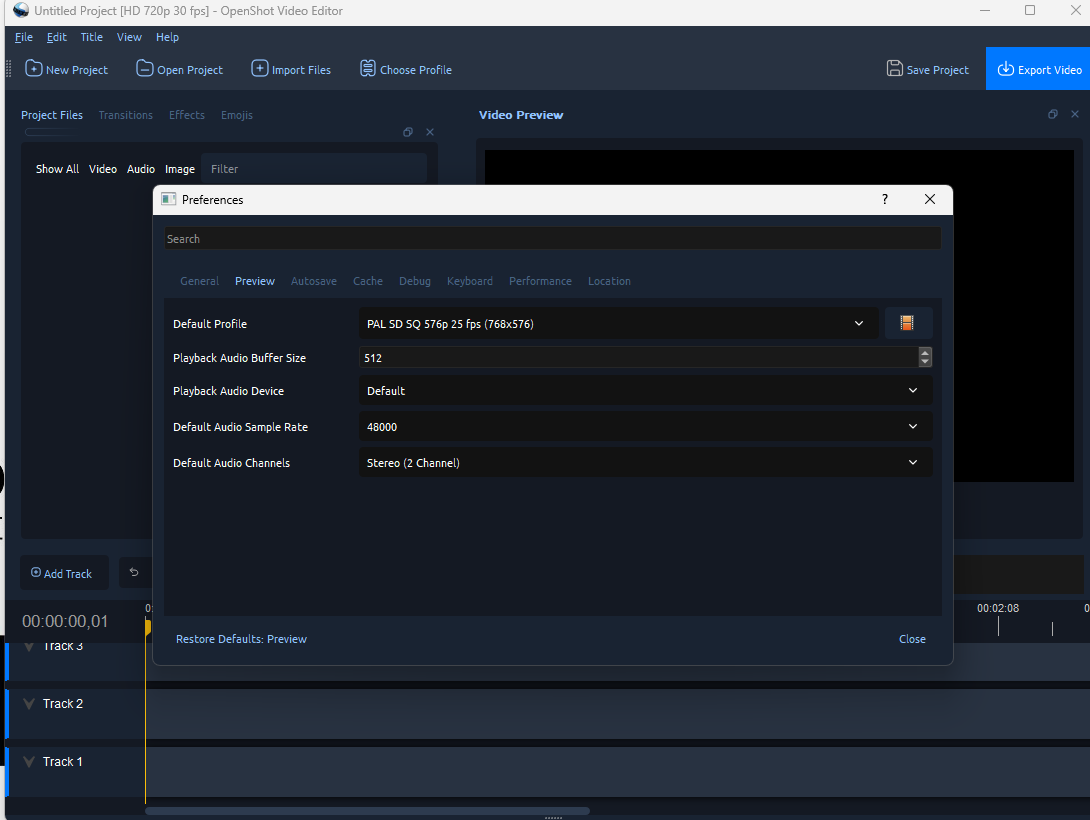Float the Video Preview panel icon
Screen dimensions: 1090x820
[1052, 114]
